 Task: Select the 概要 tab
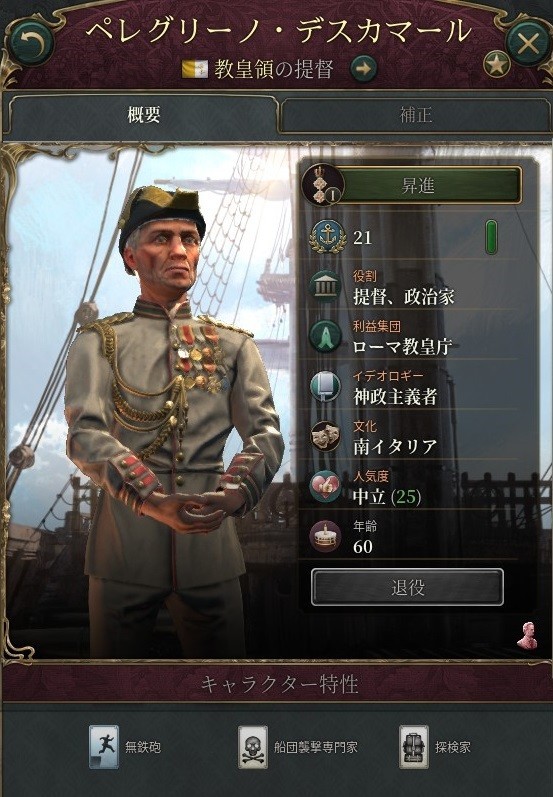coord(144,115)
